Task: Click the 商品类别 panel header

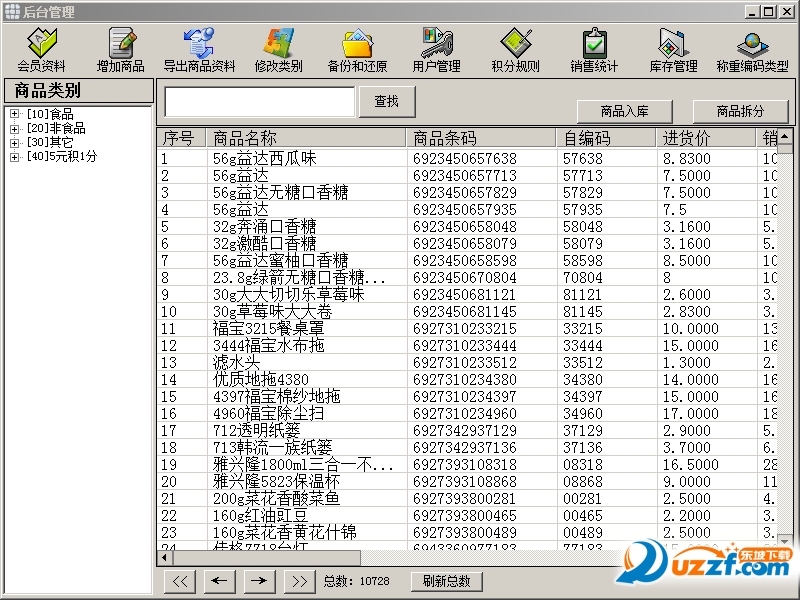Action: click(79, 91)
